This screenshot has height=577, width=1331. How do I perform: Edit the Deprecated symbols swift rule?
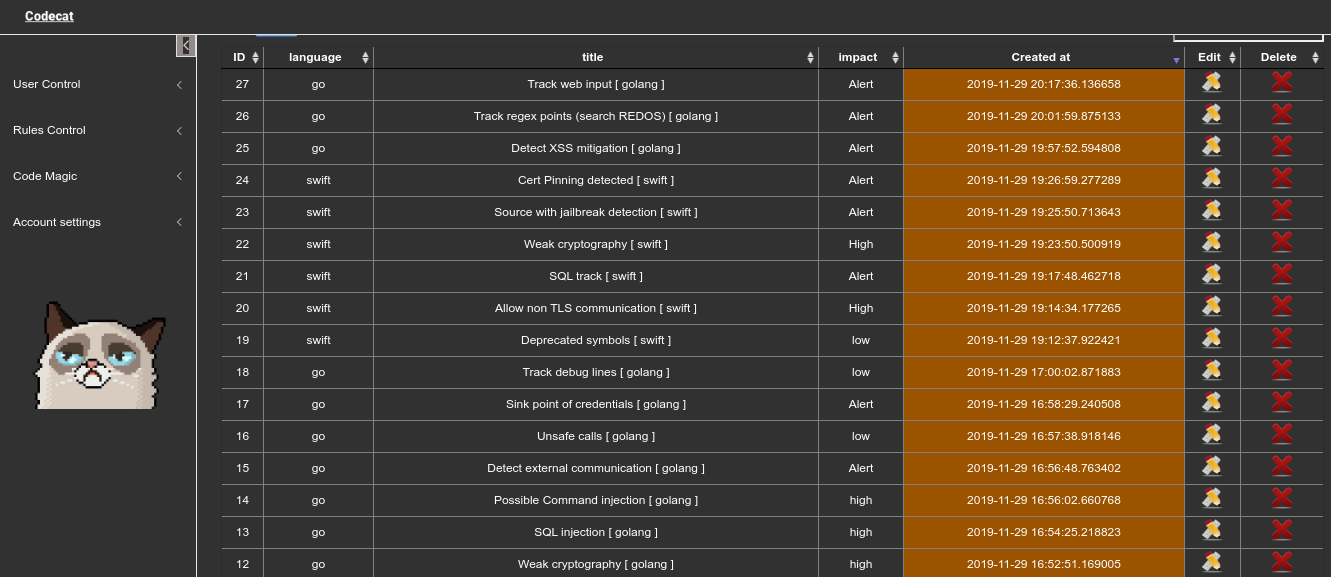point(1211,340)
